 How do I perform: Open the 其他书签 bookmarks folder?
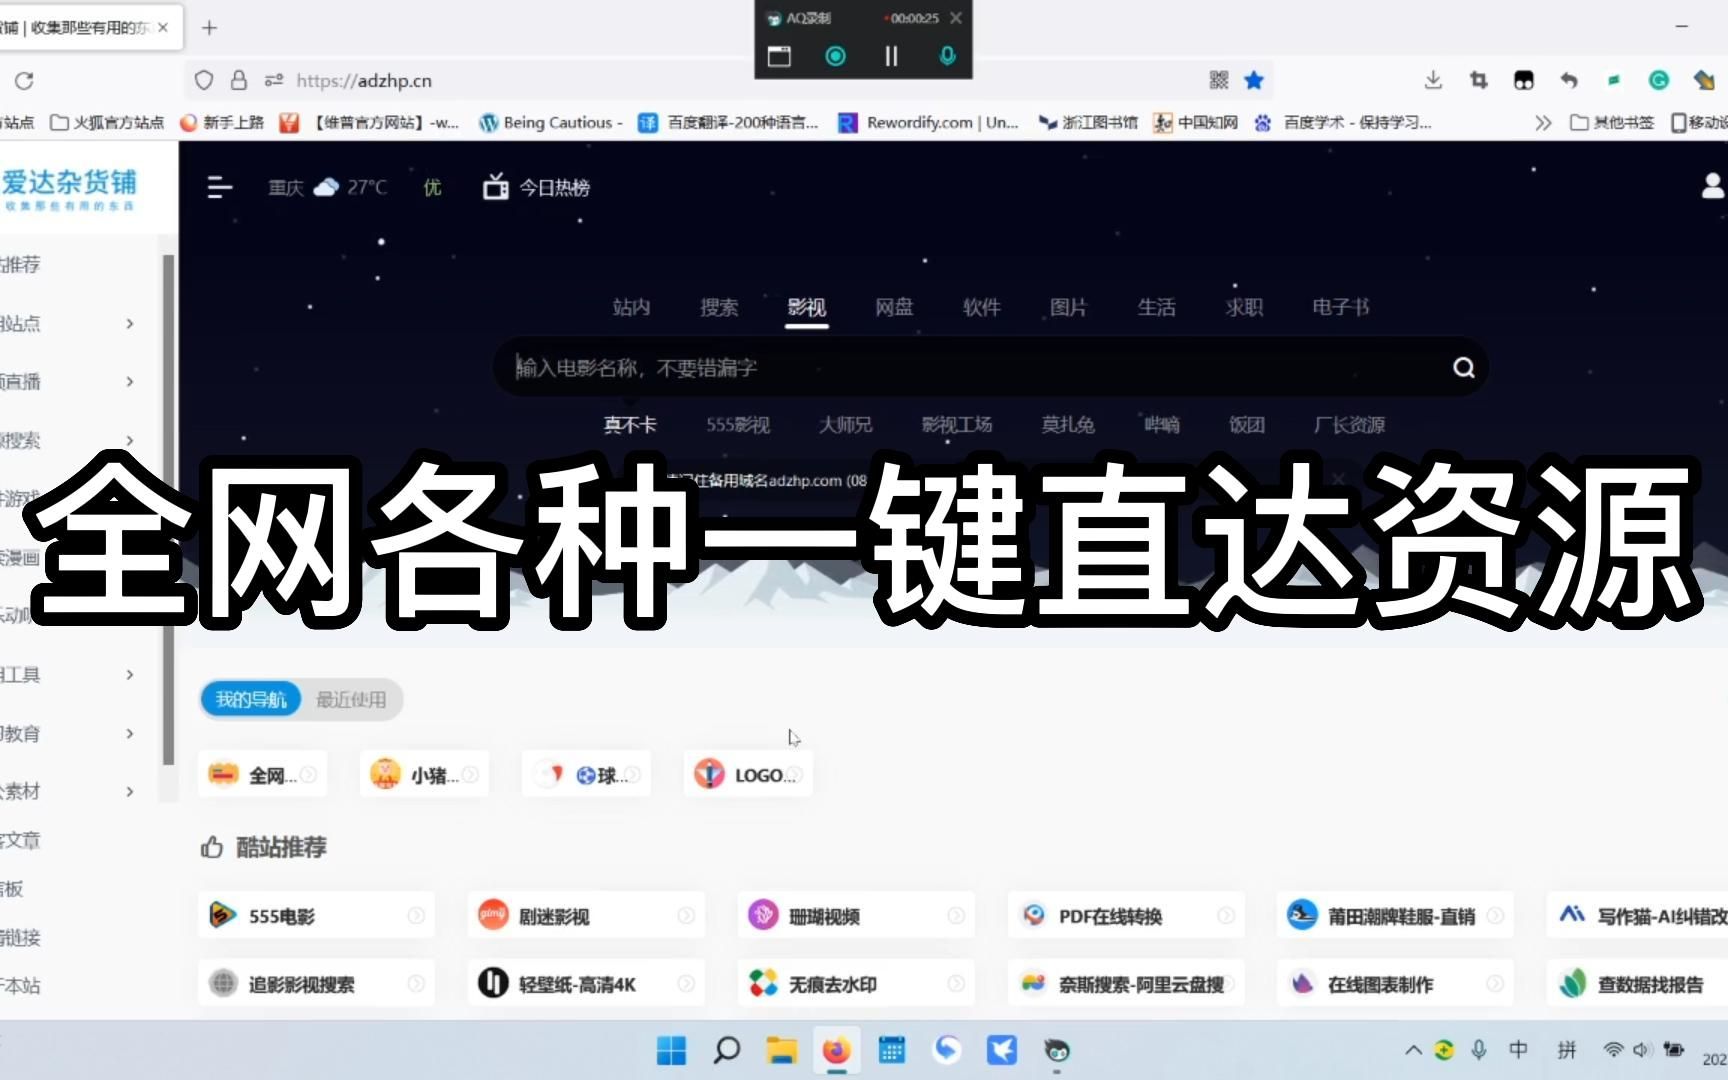click(x=1612, y=122)
